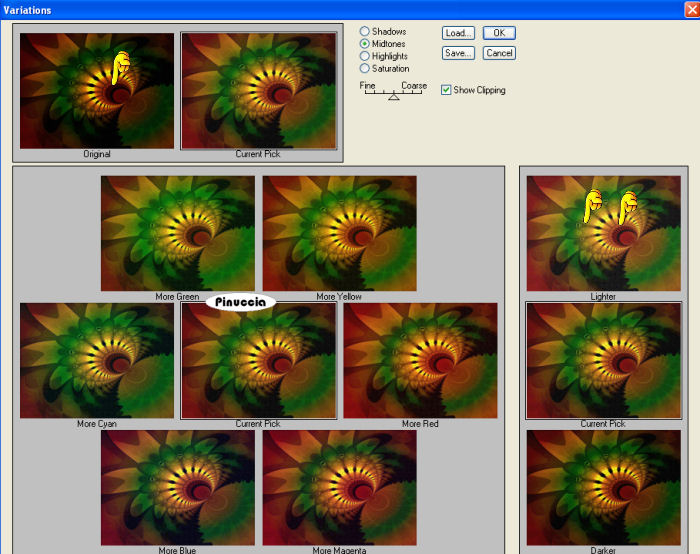Click the Cancel button
The image size is (700, 554).
point(499,53)
